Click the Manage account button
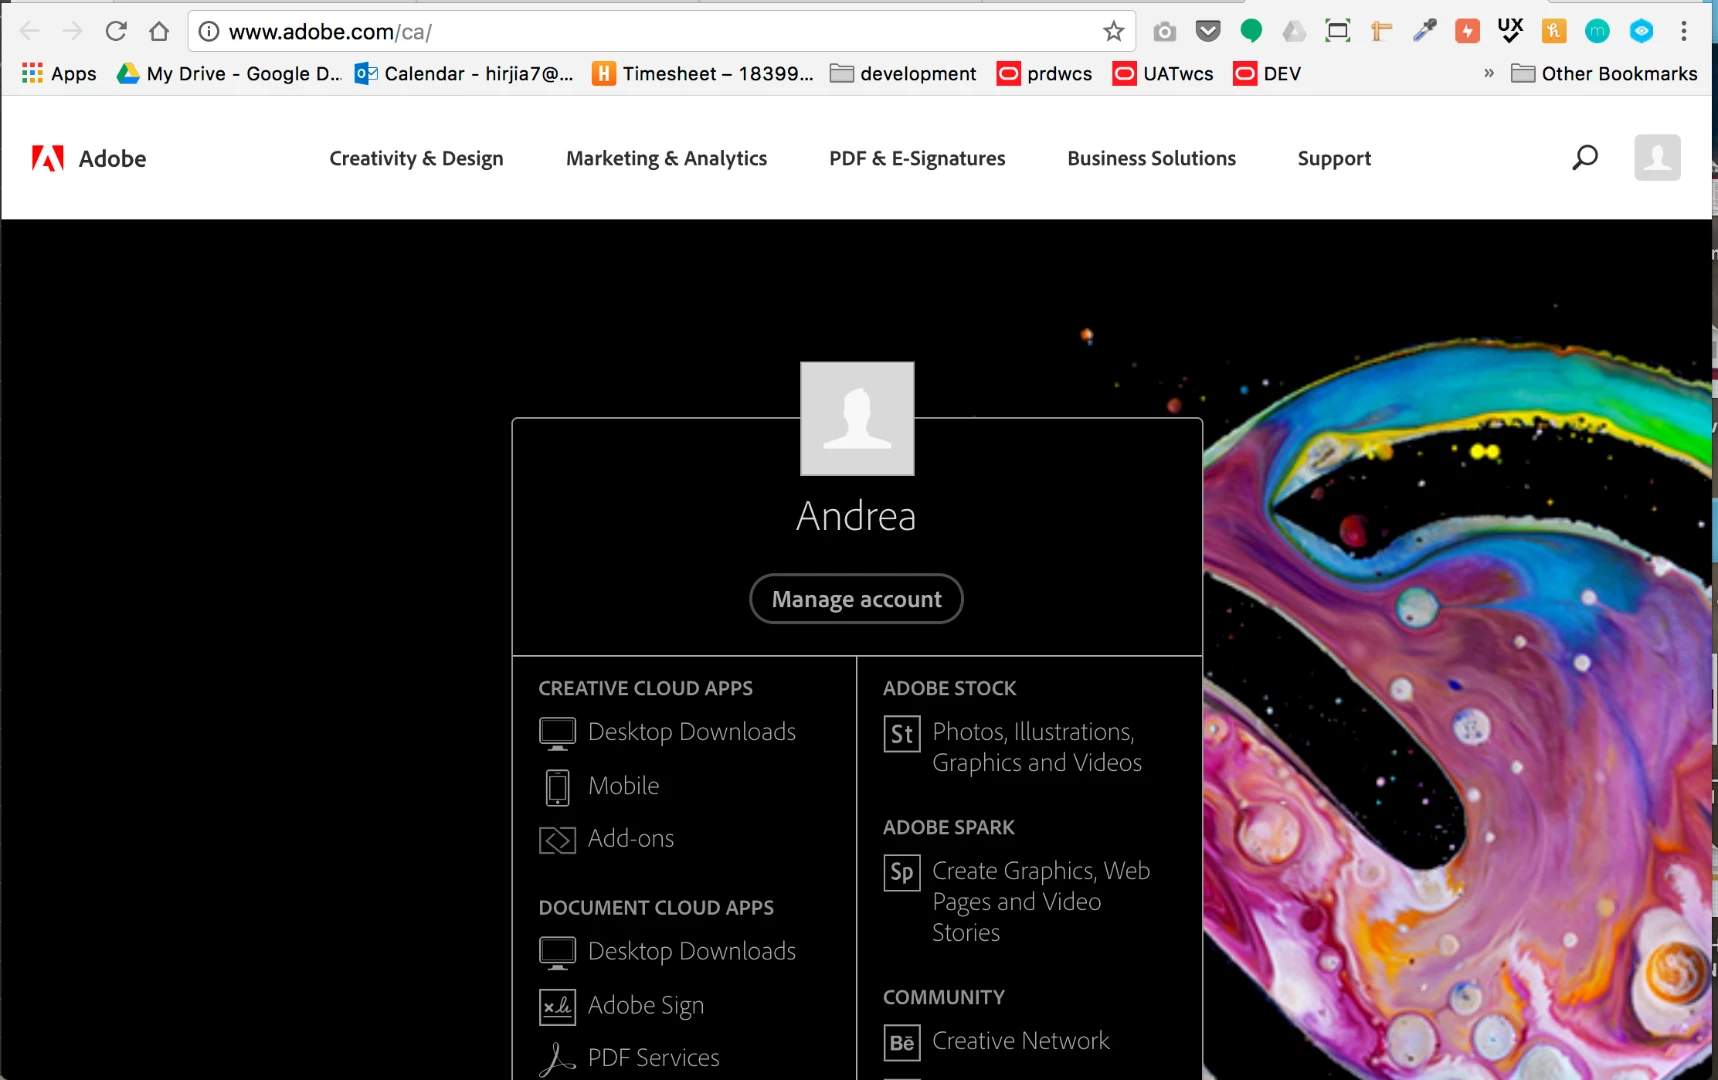The image size is (1718, 1080). click(x=856, y=598)
